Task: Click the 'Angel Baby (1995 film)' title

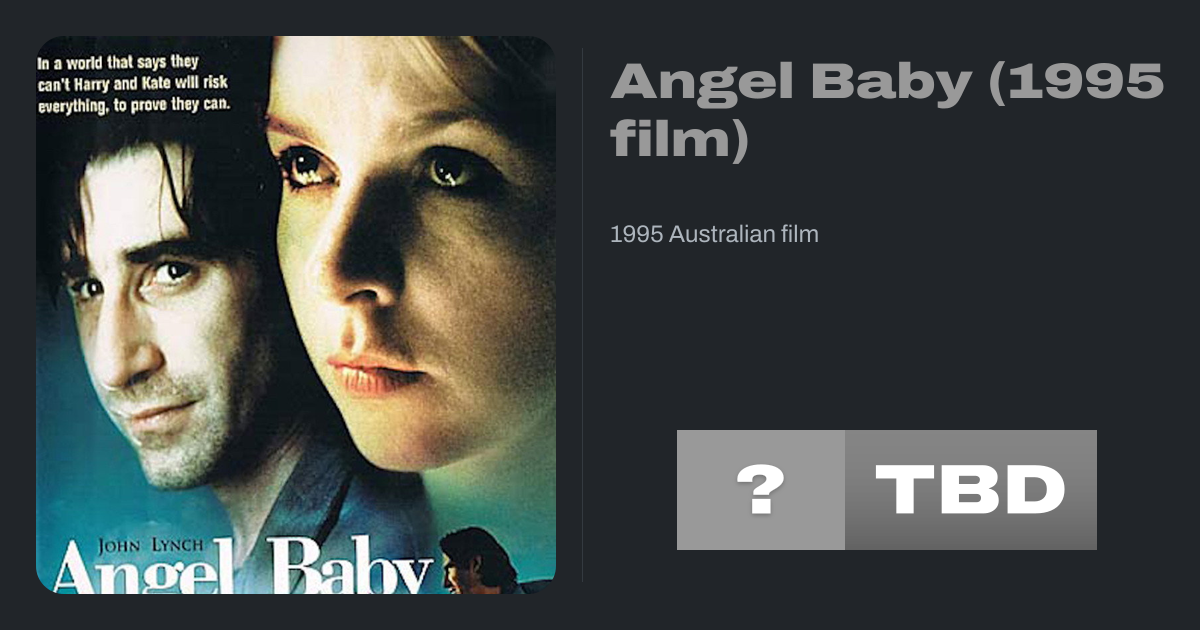Action: point(887,109)
